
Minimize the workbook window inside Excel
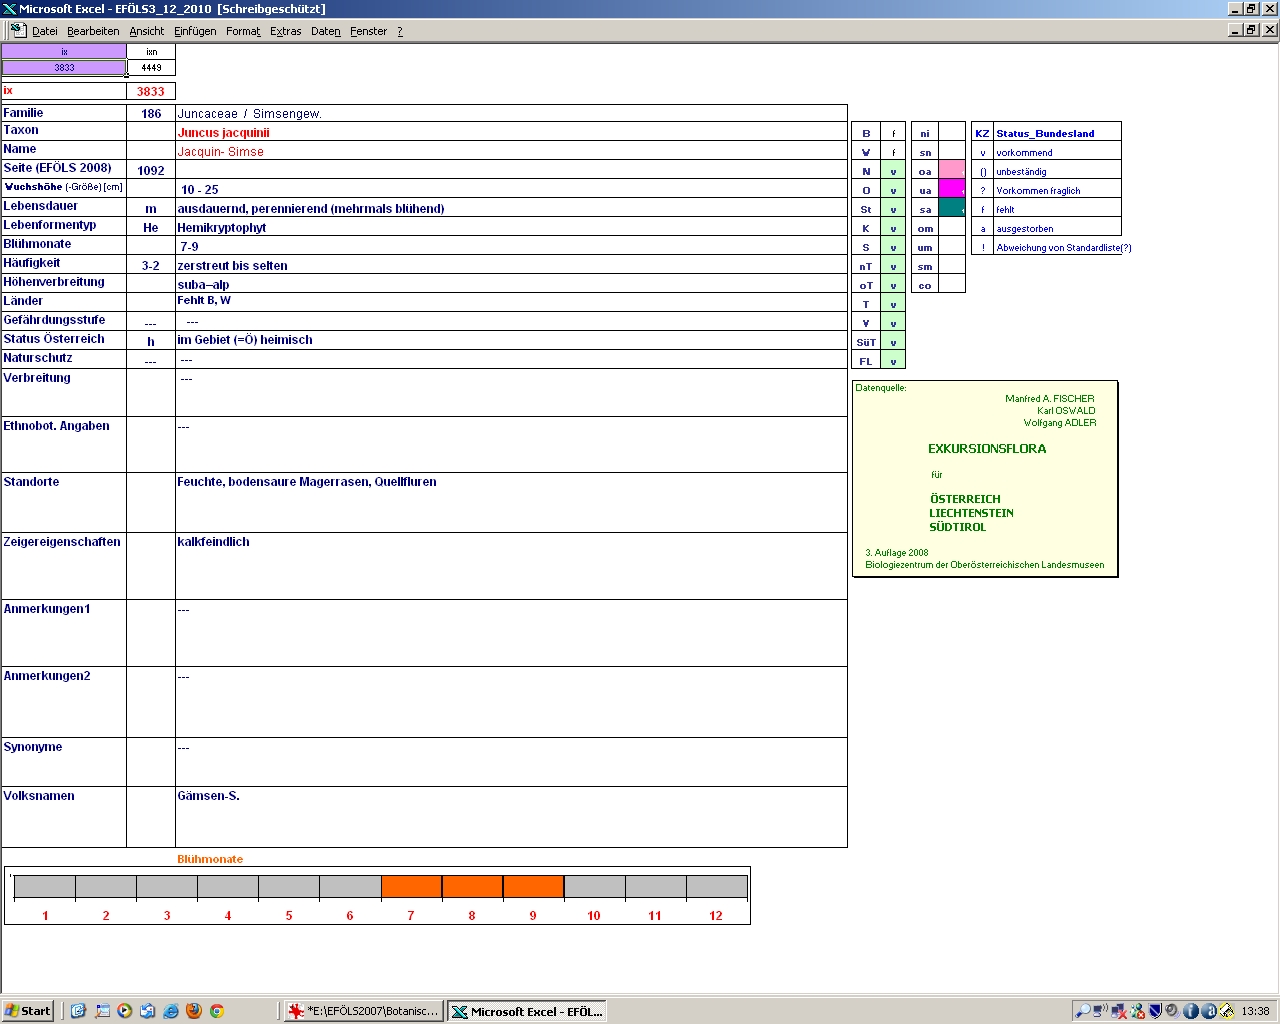[1236, 29]
